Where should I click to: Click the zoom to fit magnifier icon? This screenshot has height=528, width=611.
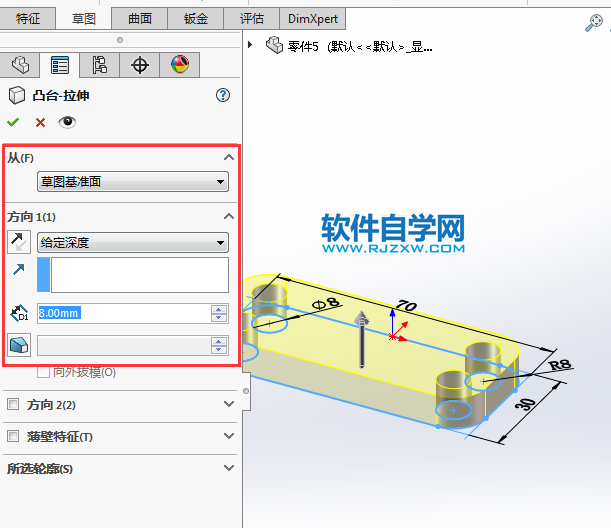594,23
